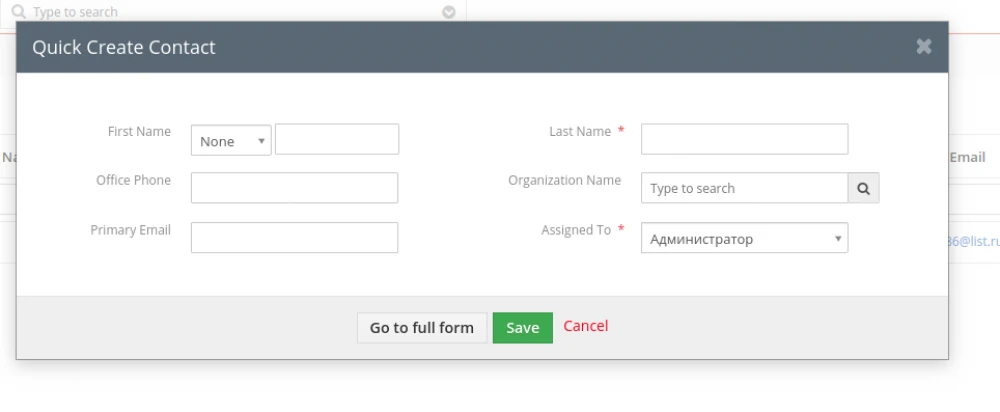This screenshot has height=412, width=1000.
Task: Click the Assigned To field label
Action: (x=576, y=230)
